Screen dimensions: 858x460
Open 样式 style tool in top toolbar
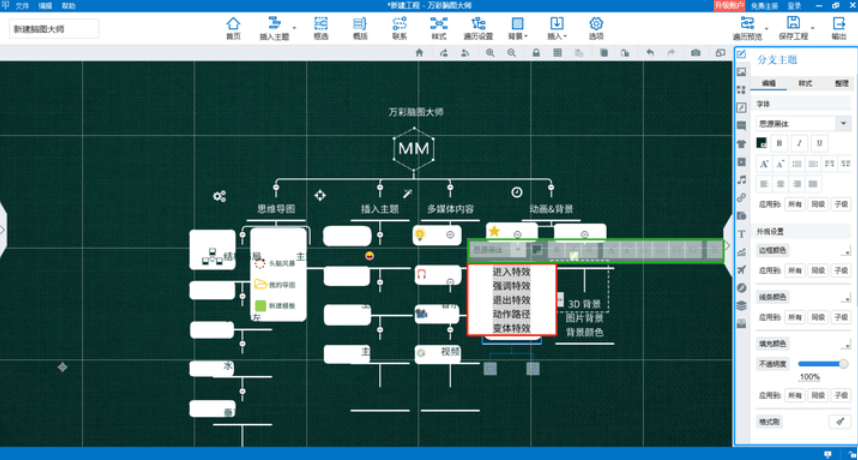[x=438, y=25]
